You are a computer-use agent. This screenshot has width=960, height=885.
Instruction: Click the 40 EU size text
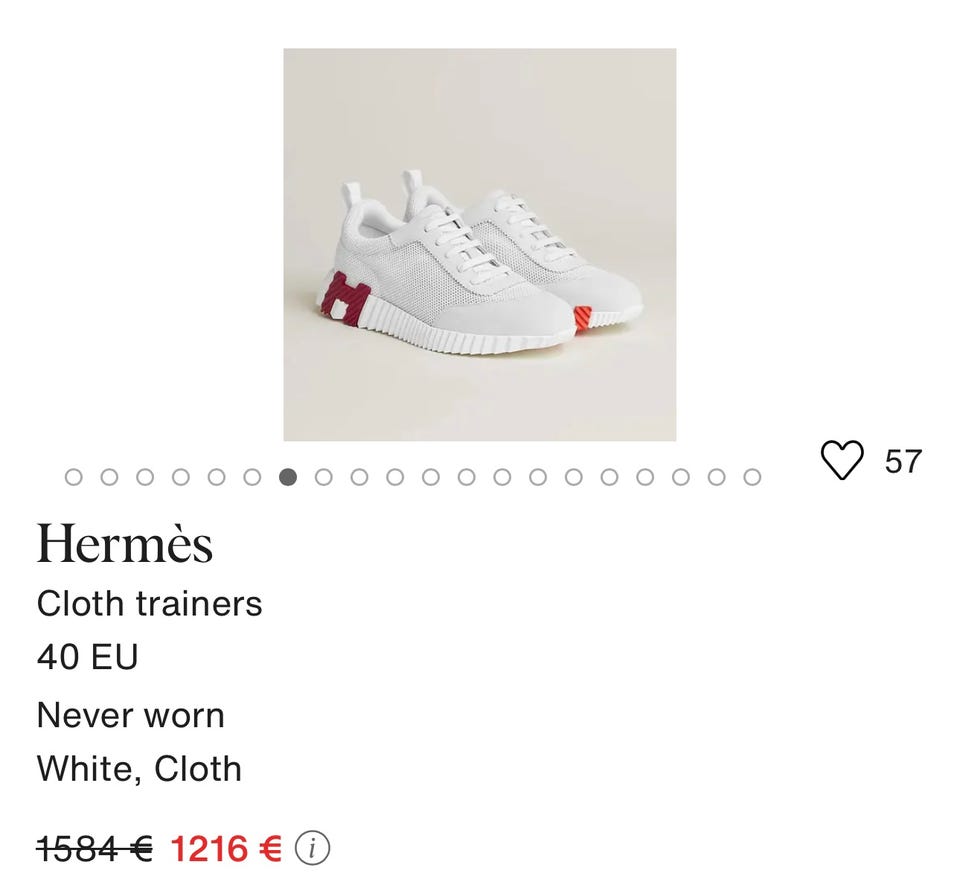pos(87,657)
